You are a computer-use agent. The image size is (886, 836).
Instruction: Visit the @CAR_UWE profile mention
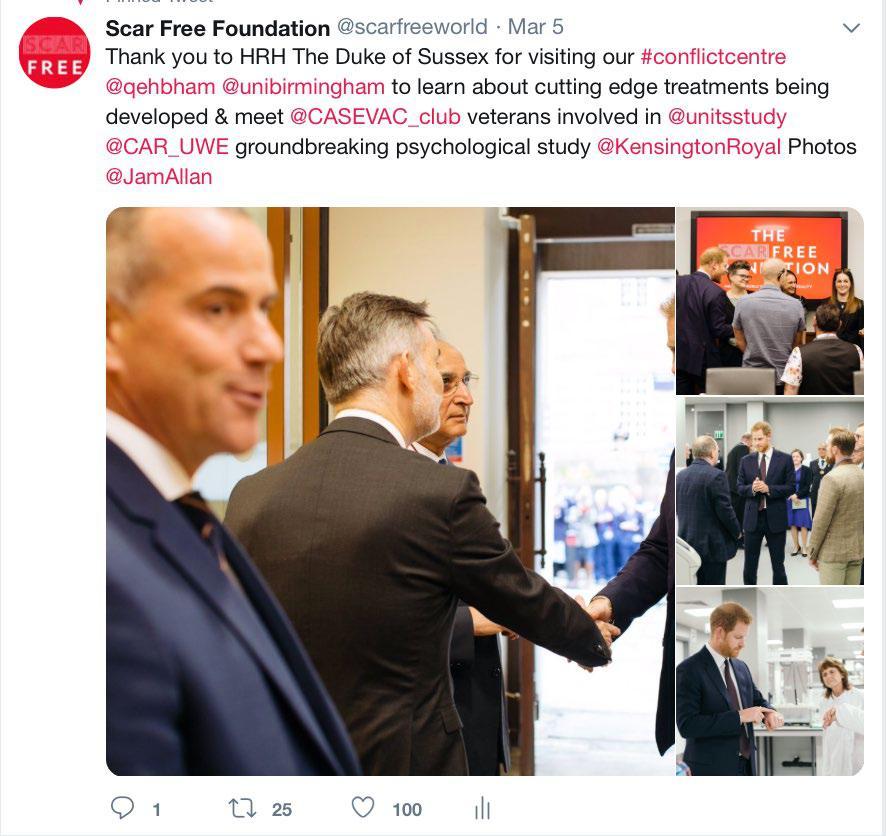(167, 147)
